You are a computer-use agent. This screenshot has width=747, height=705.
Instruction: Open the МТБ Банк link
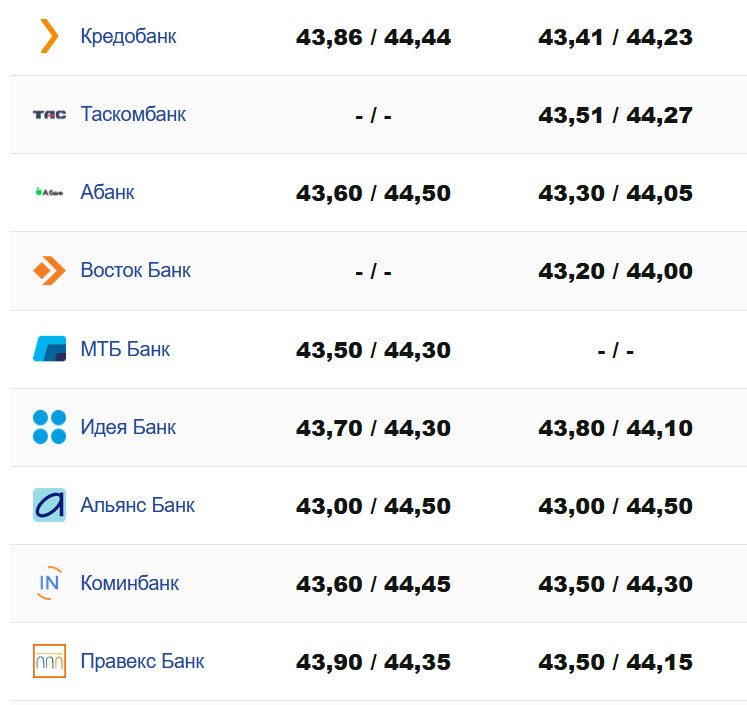(x=125, y=349)
